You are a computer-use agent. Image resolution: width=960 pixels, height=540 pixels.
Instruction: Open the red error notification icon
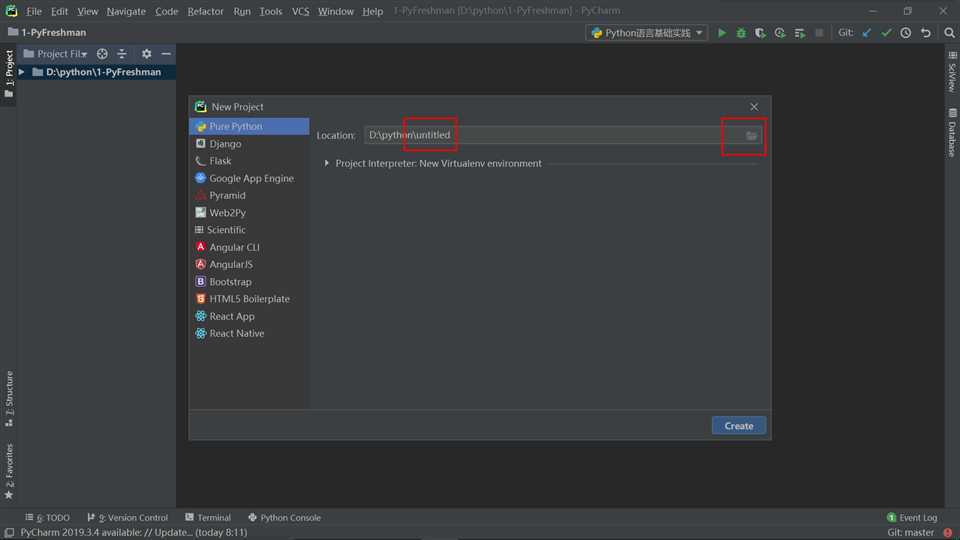point(948,533)
